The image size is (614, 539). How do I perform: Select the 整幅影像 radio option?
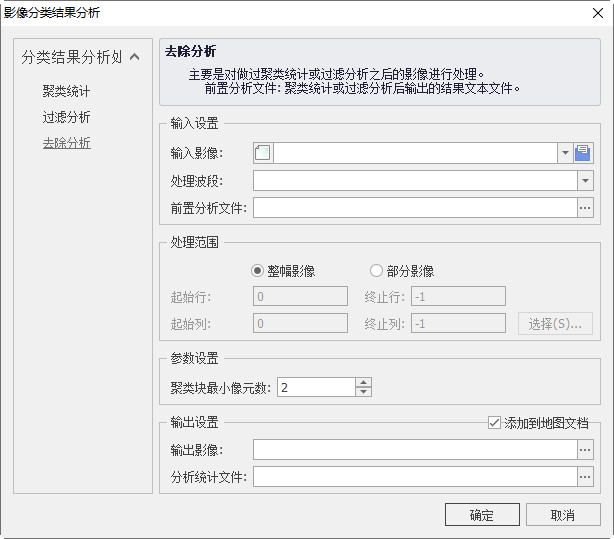[258, 270]
